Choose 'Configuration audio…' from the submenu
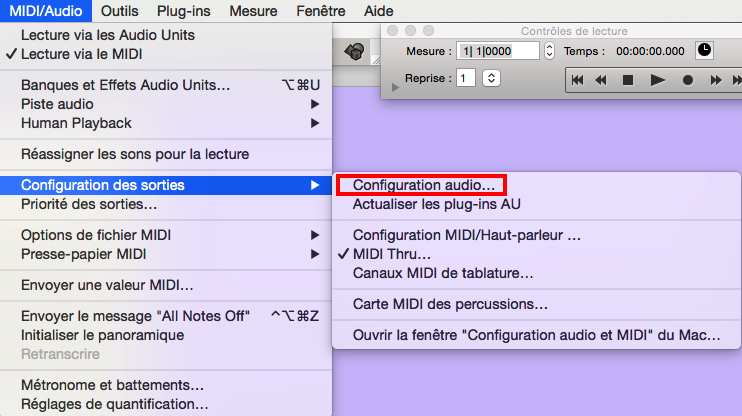Screen dimensions: 742x416 tap(423, 185)
